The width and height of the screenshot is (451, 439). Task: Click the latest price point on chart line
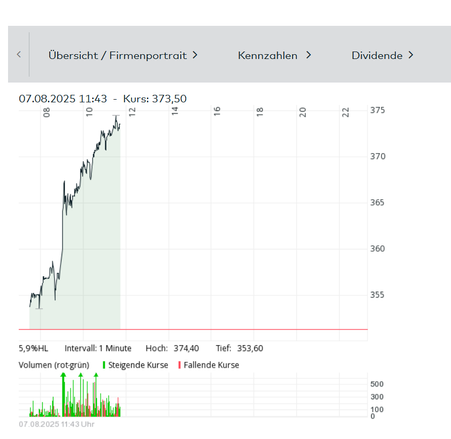120,125
